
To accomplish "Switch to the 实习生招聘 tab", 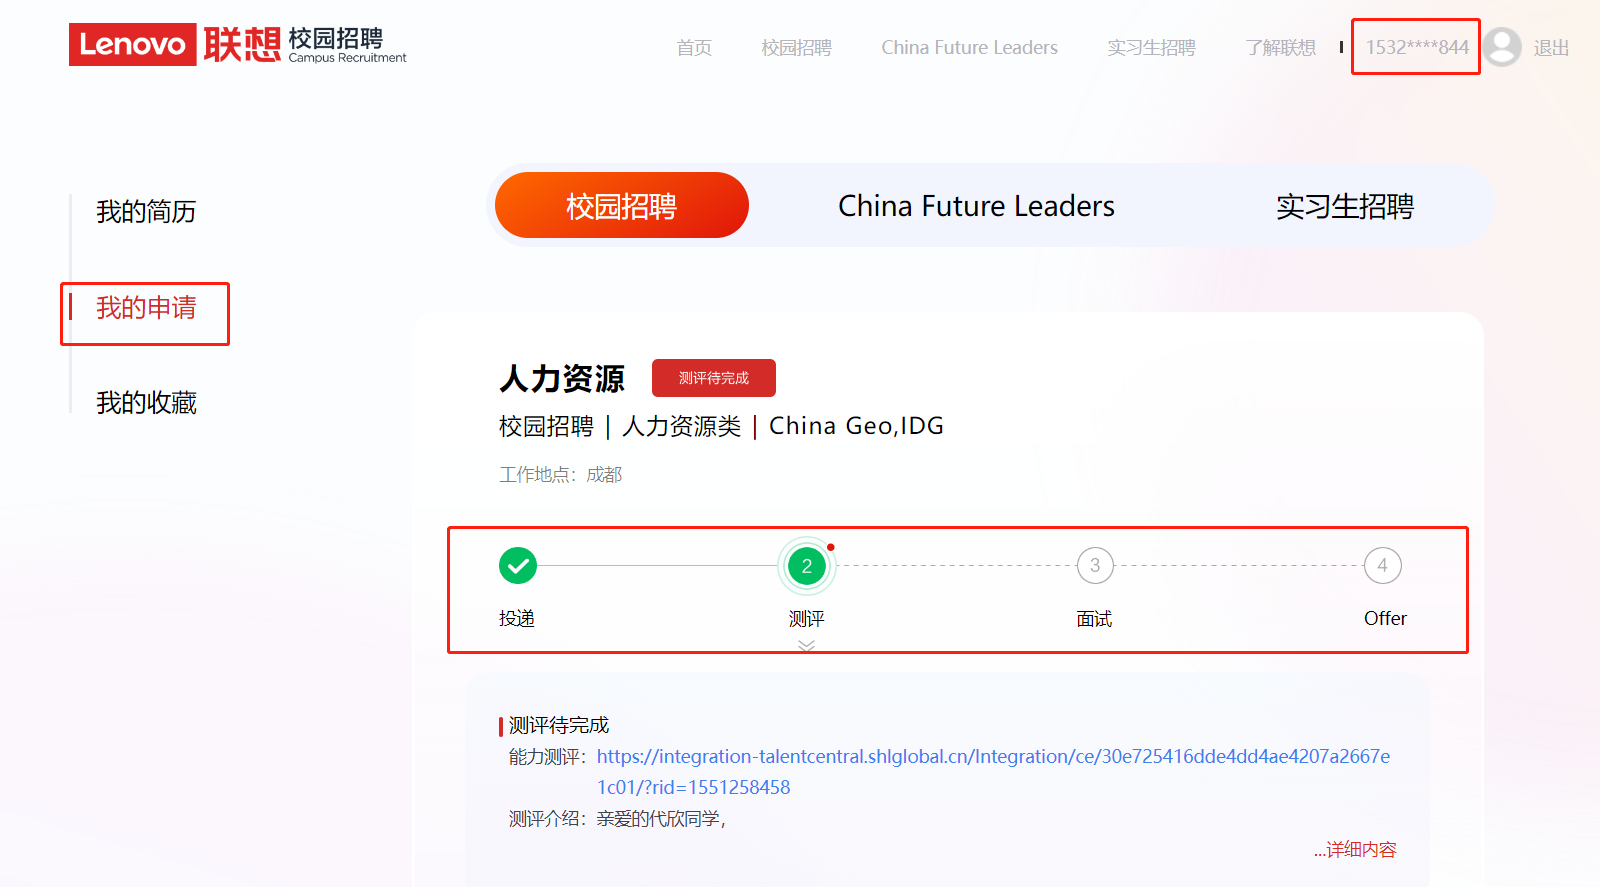I will click(x=1344, y=206).
